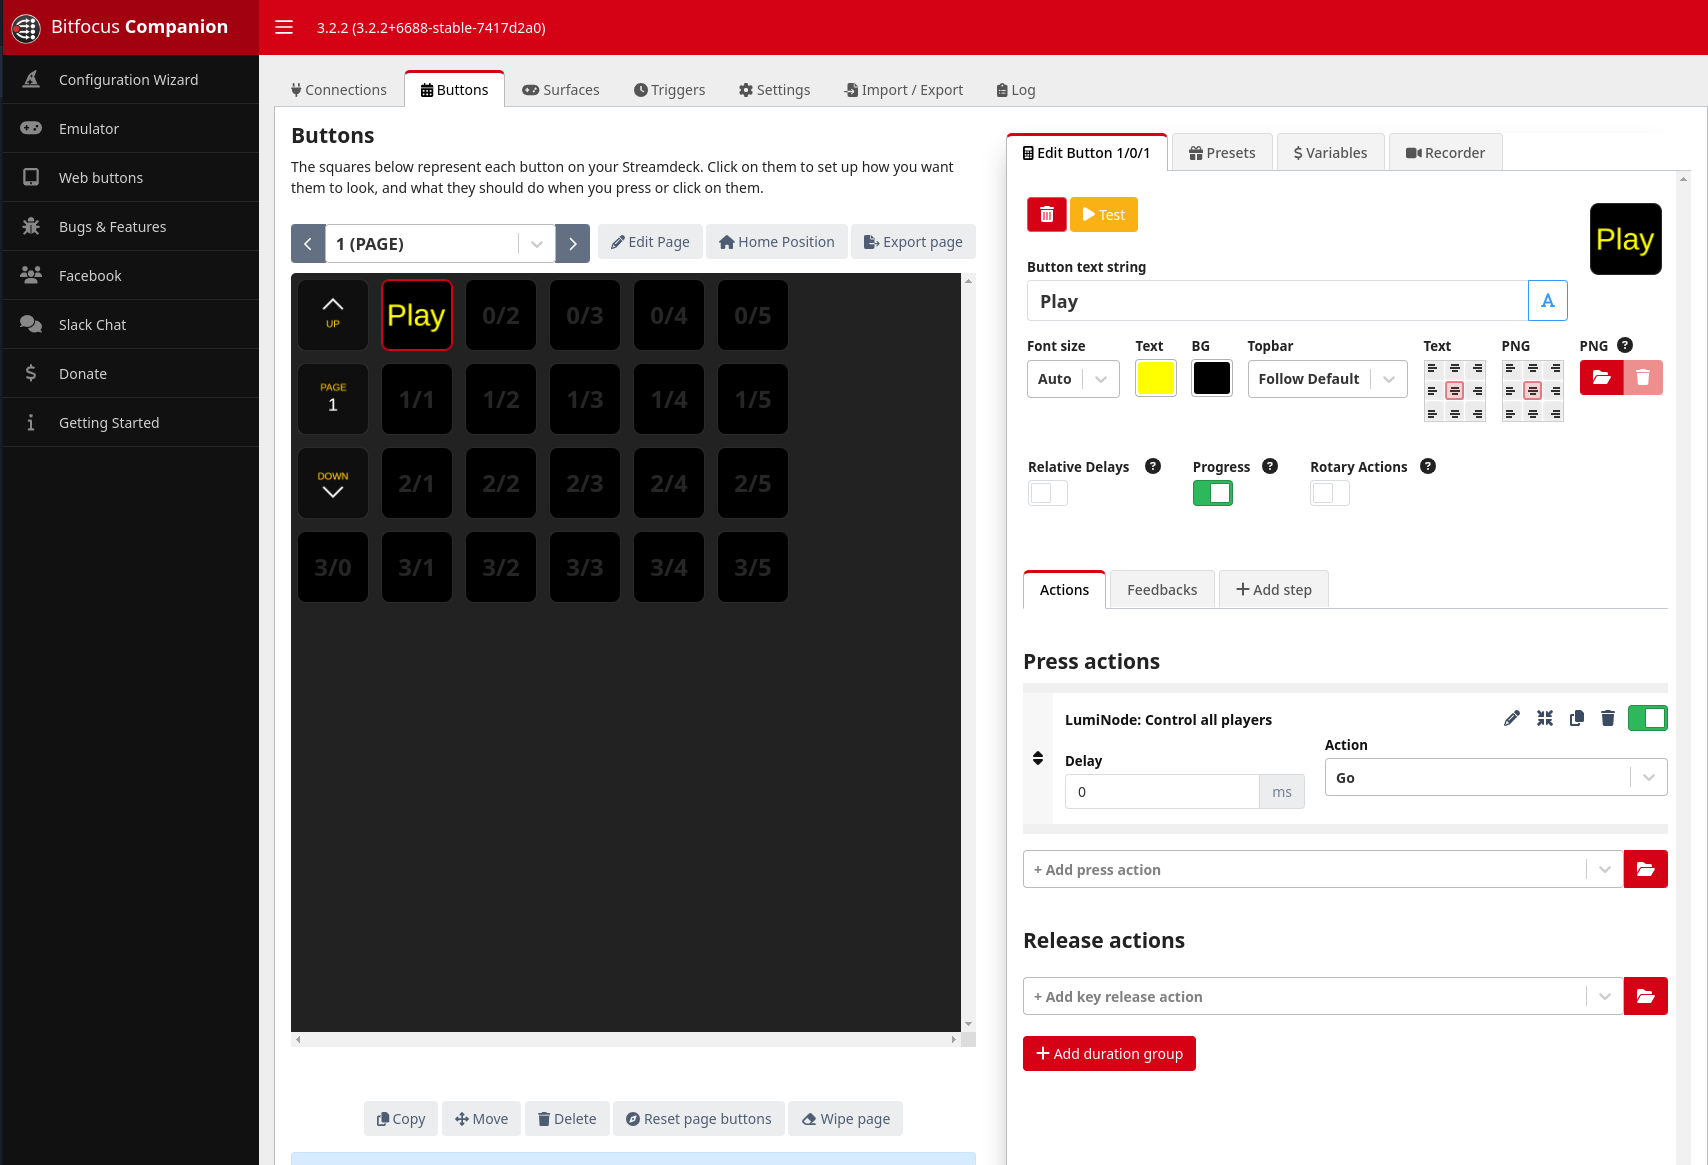Open the hamburger sidebar menu
1708x1165 pixels.
pyautogui.click(x=284, y=27)
